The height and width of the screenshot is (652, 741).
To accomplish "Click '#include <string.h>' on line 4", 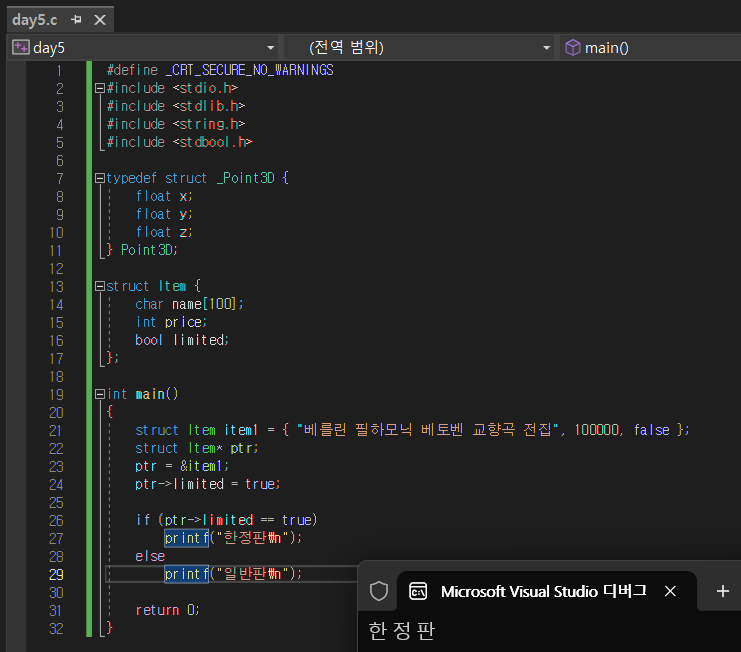I will [176, 124].
